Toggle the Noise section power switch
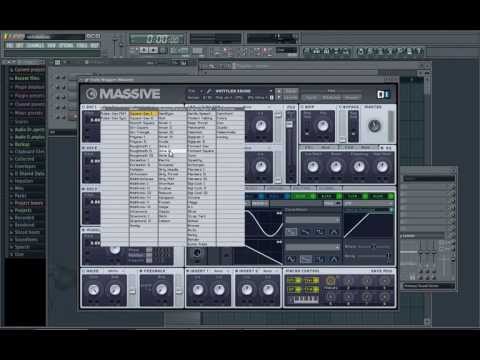 [x=84, y=271]
